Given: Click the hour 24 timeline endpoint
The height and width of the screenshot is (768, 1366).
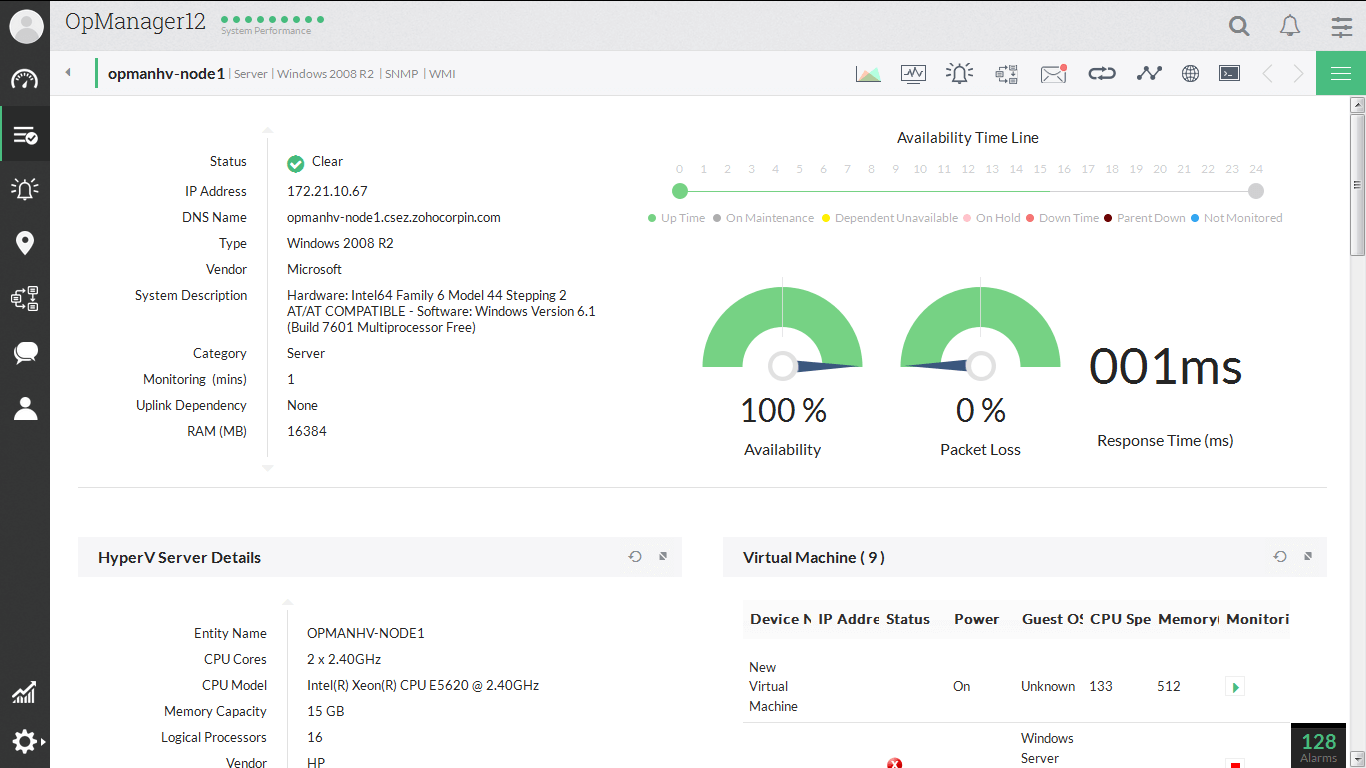Looking at the screenshot, I should [1256, 191].
